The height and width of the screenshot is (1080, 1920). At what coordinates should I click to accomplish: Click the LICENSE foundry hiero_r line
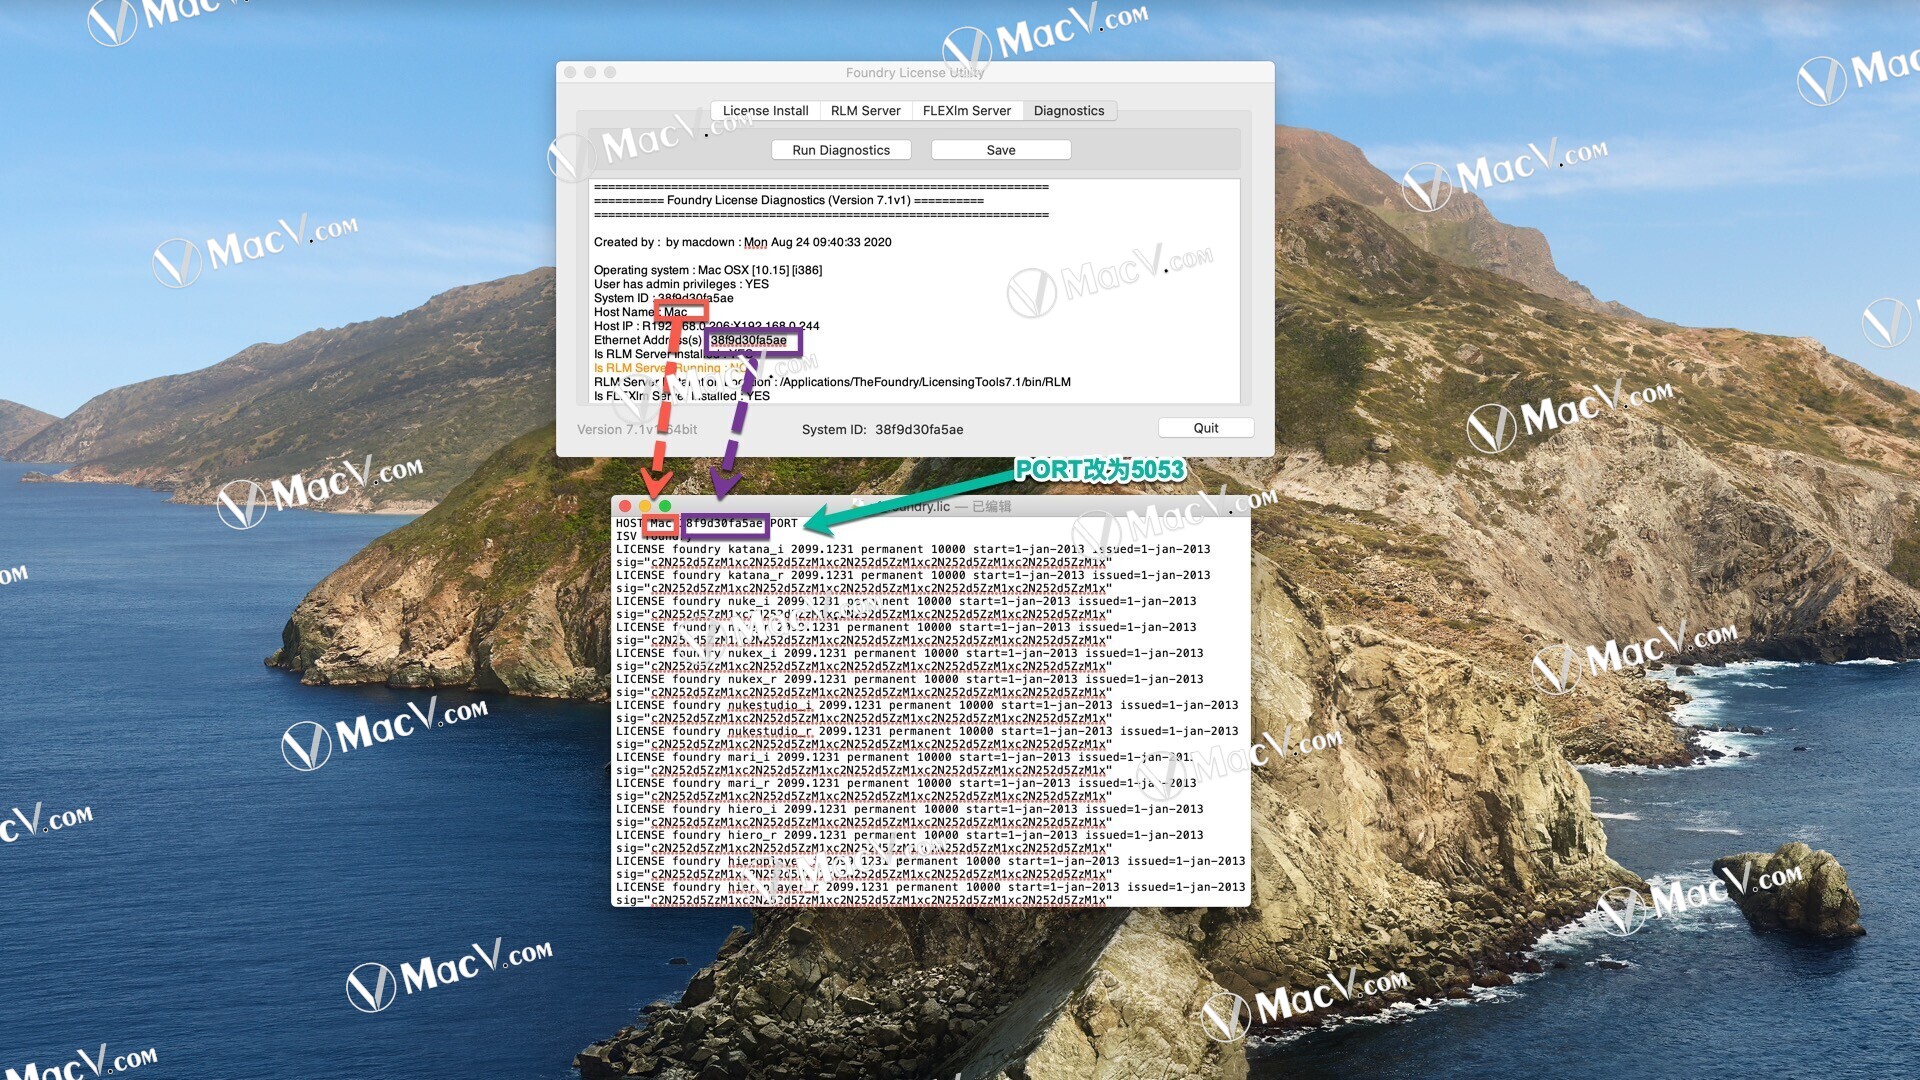(x=910, y=835)
